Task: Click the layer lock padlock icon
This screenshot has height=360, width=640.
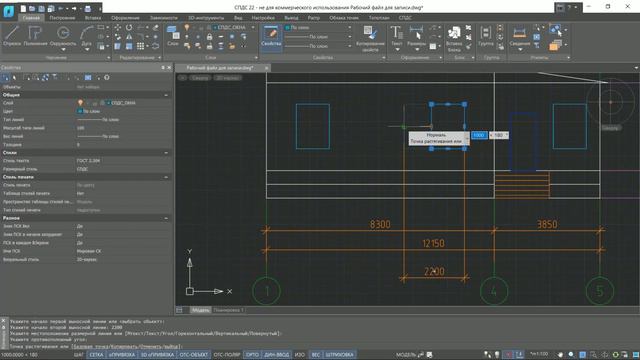Action: click(x=209, y=37)
